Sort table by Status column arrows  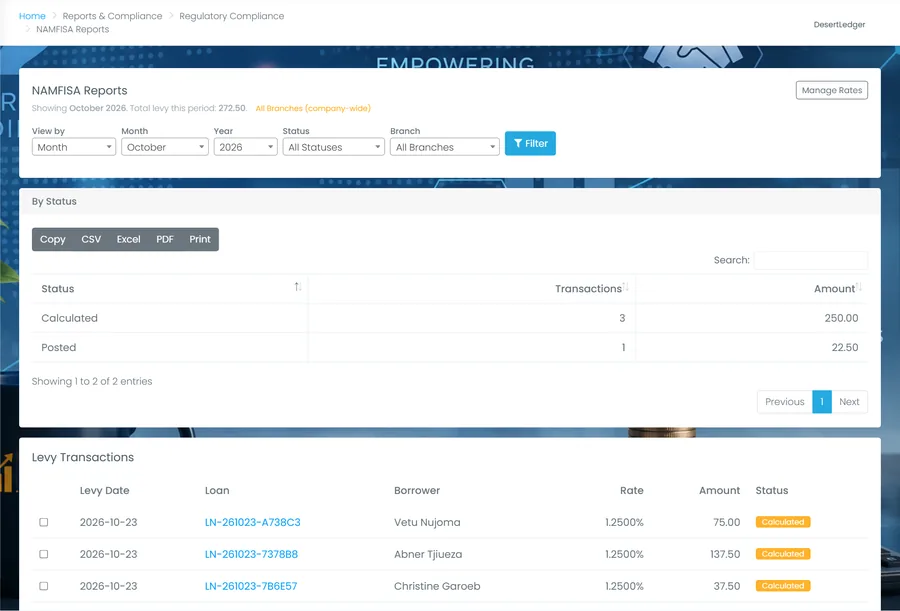[298, 287]
